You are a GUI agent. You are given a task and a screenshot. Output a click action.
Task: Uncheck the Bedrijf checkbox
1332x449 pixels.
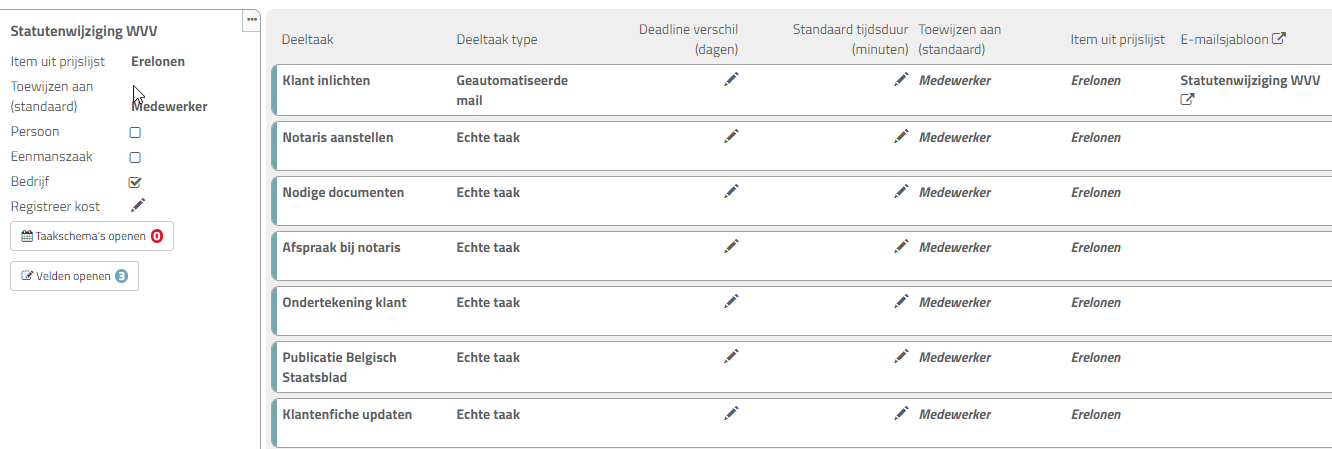coord(135,182)
